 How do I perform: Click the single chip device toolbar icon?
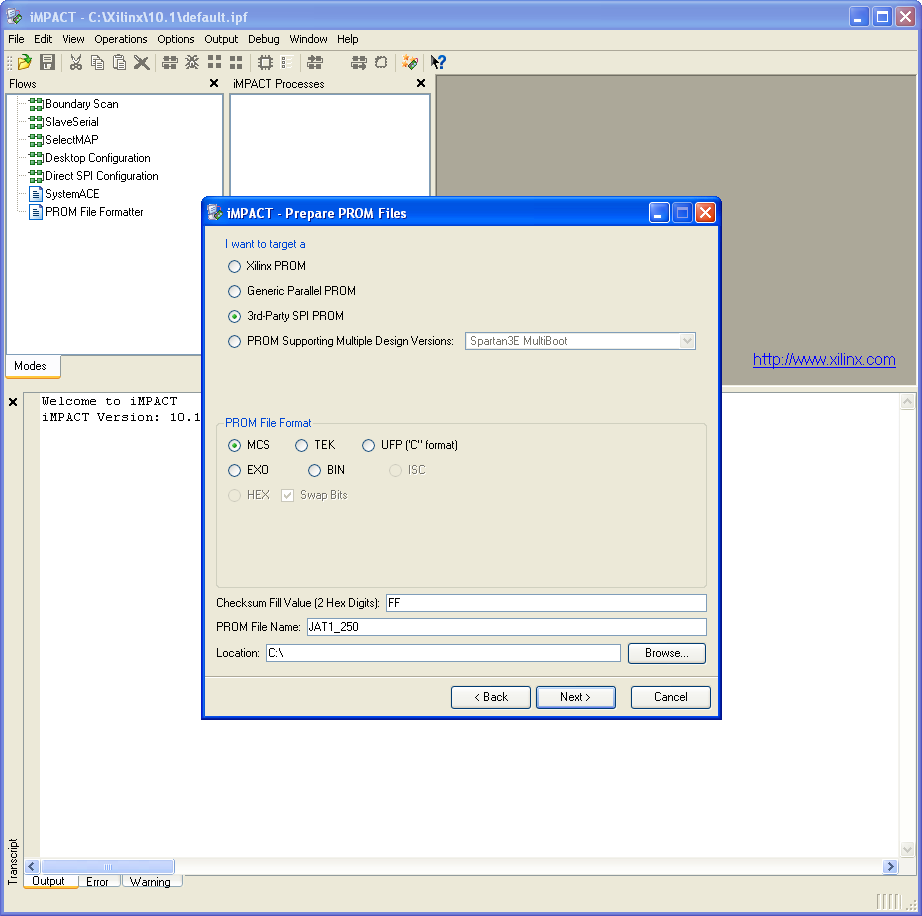pos(265,62)
